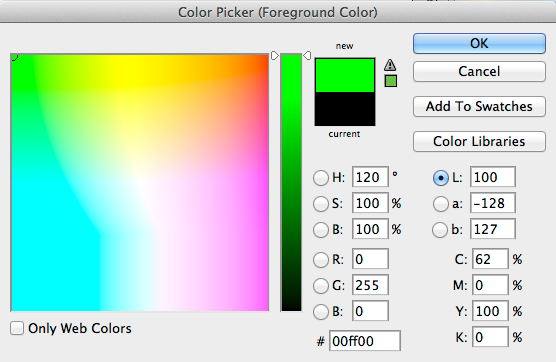This screenshot has width=556, height=362.
Task: Enable the Only Web Colors checkbox
Action: (x=17, y=328)
